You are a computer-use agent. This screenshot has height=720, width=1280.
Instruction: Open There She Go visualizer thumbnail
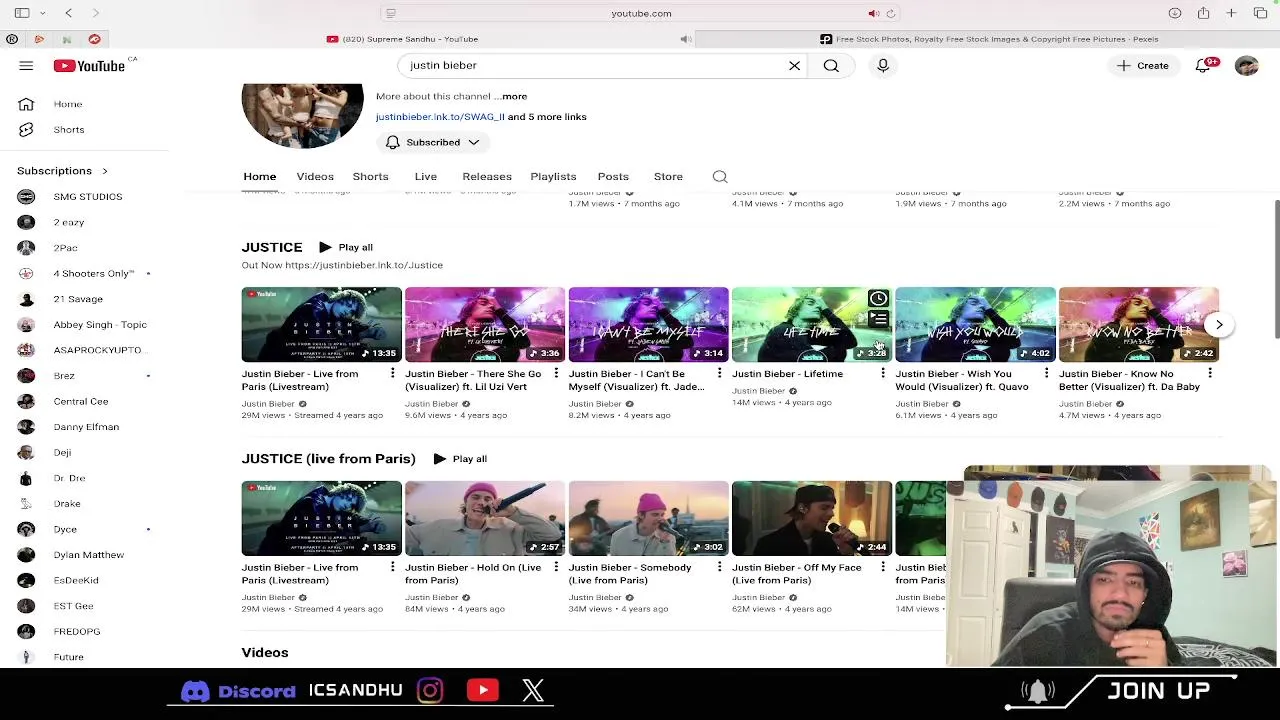tap(485, 324)
